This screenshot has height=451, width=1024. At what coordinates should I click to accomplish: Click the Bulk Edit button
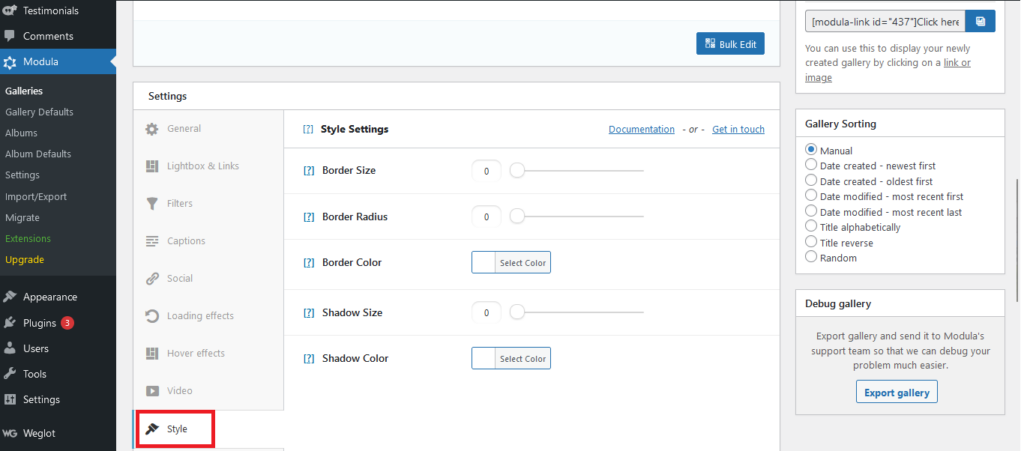pyautogui.click(x=730, y=44)
